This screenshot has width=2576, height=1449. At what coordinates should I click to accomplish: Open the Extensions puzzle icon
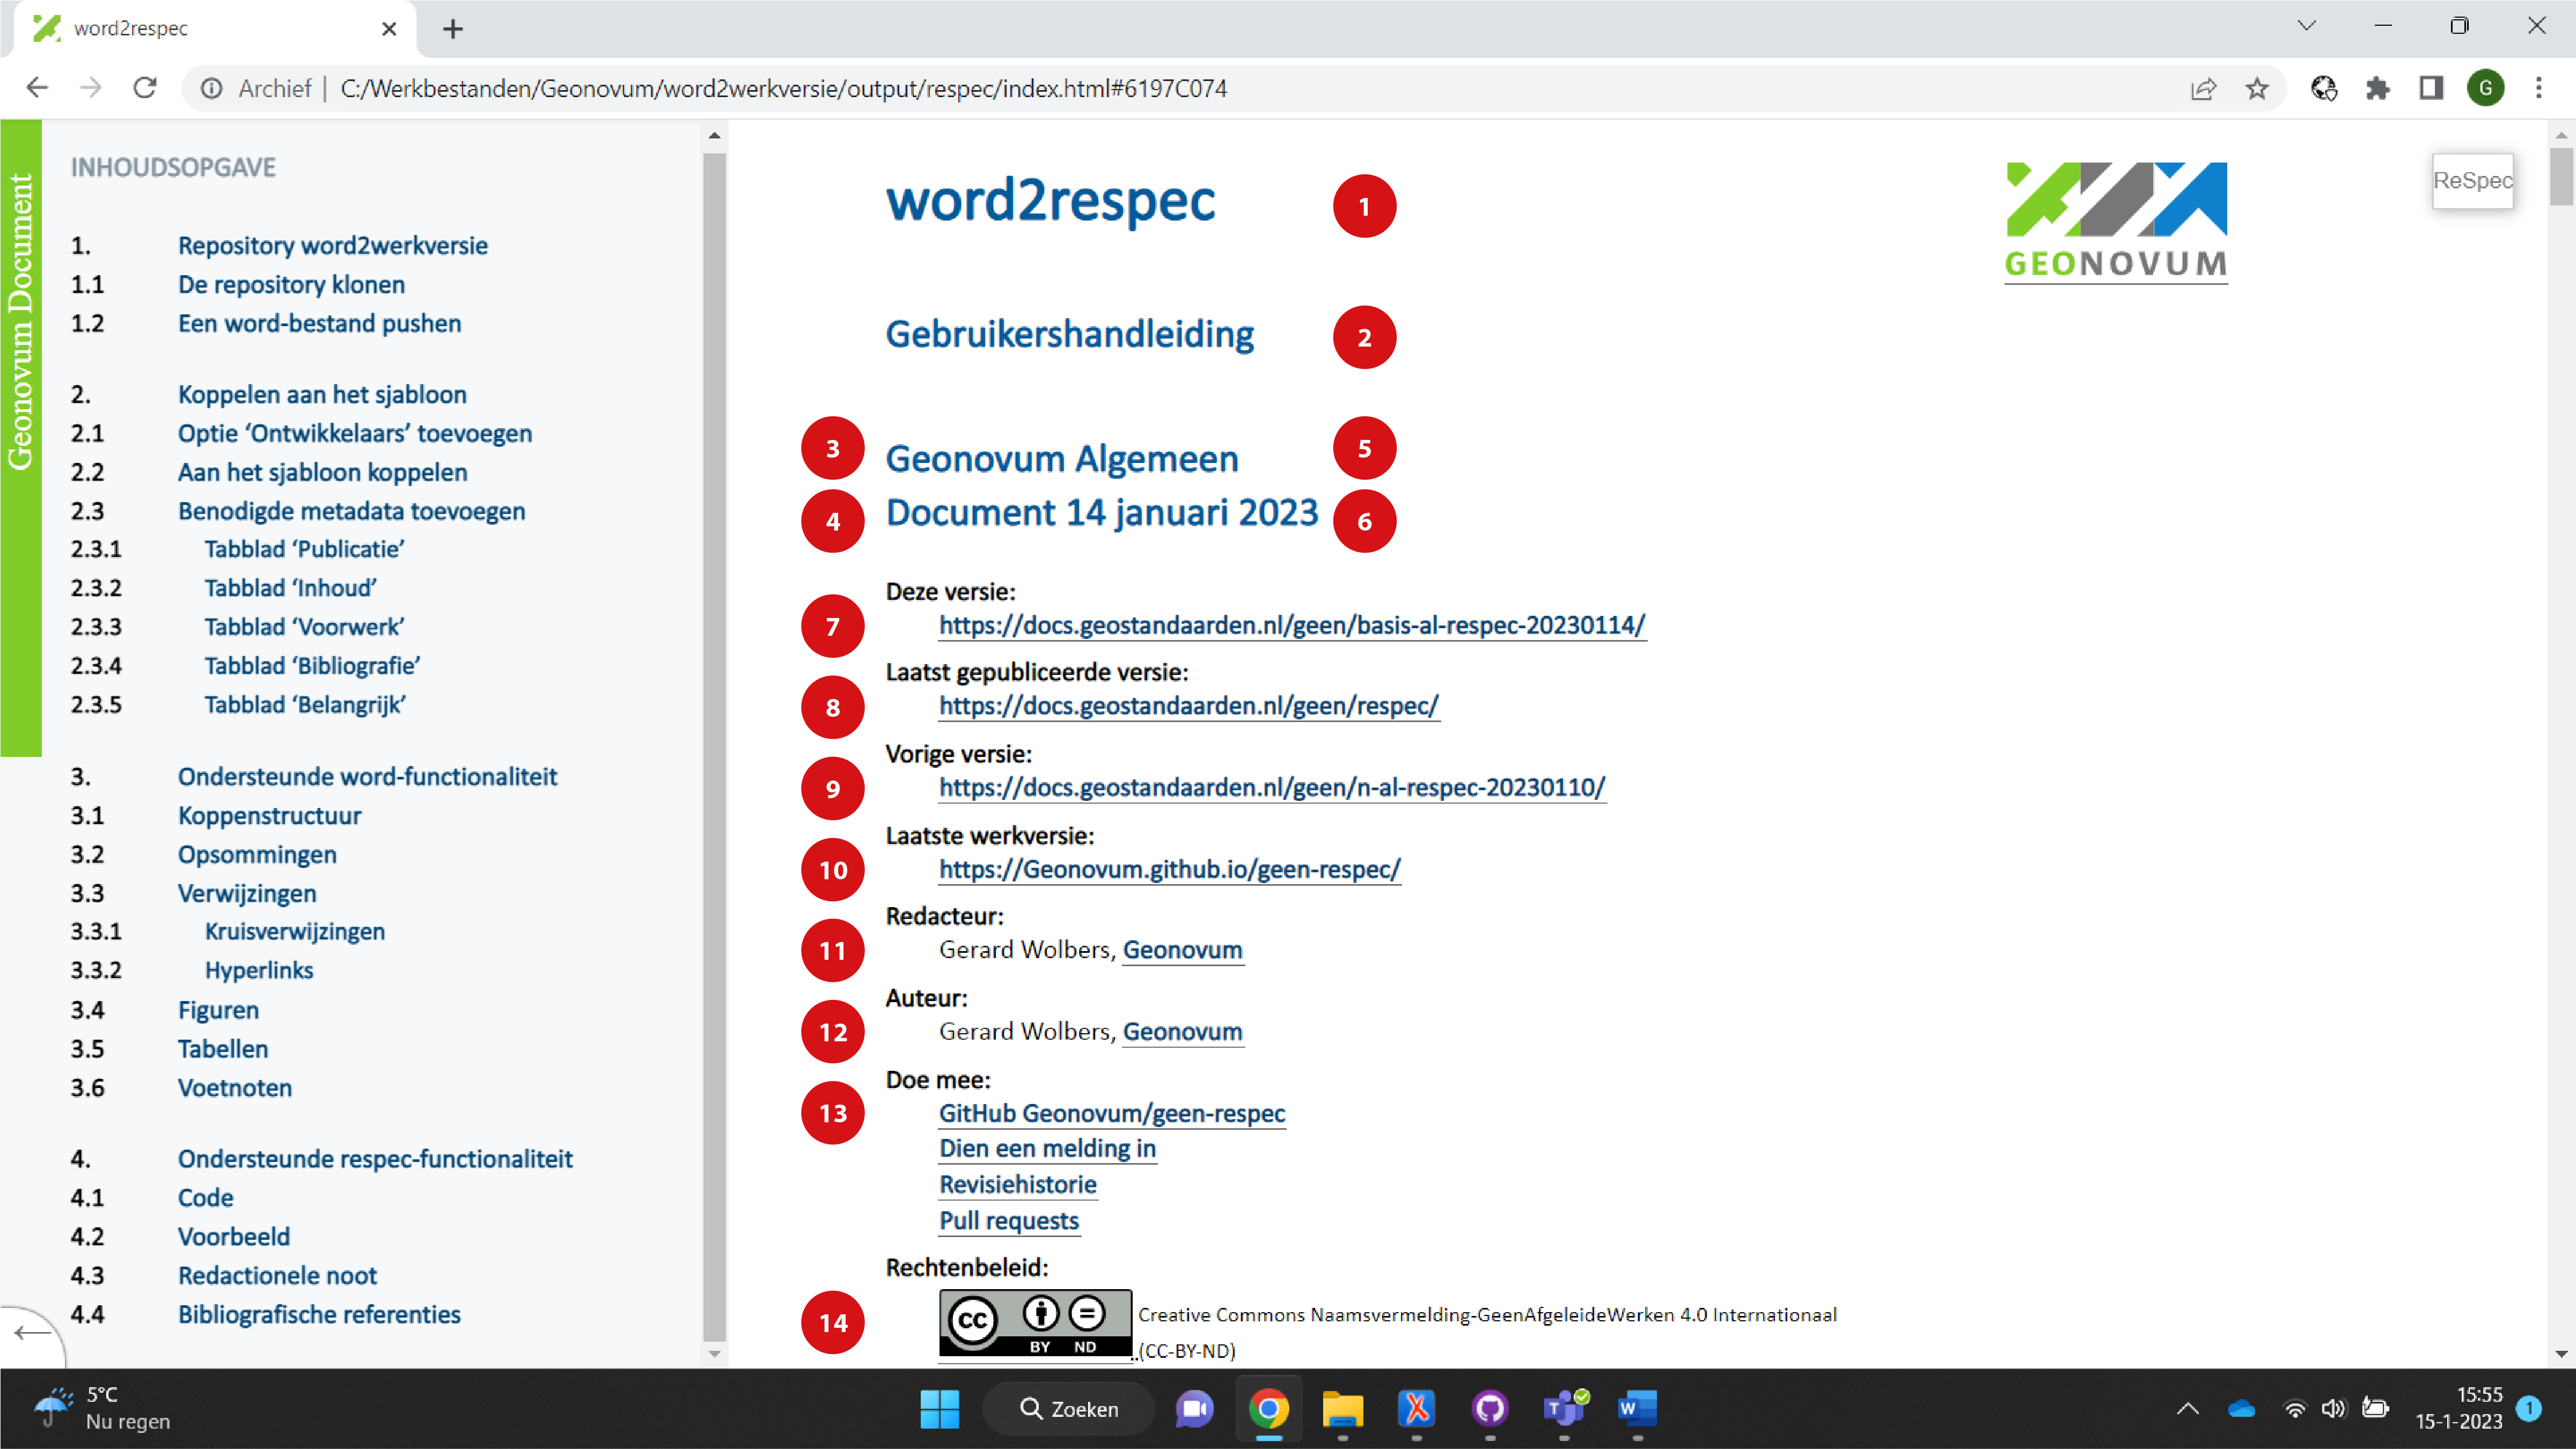2378,89
